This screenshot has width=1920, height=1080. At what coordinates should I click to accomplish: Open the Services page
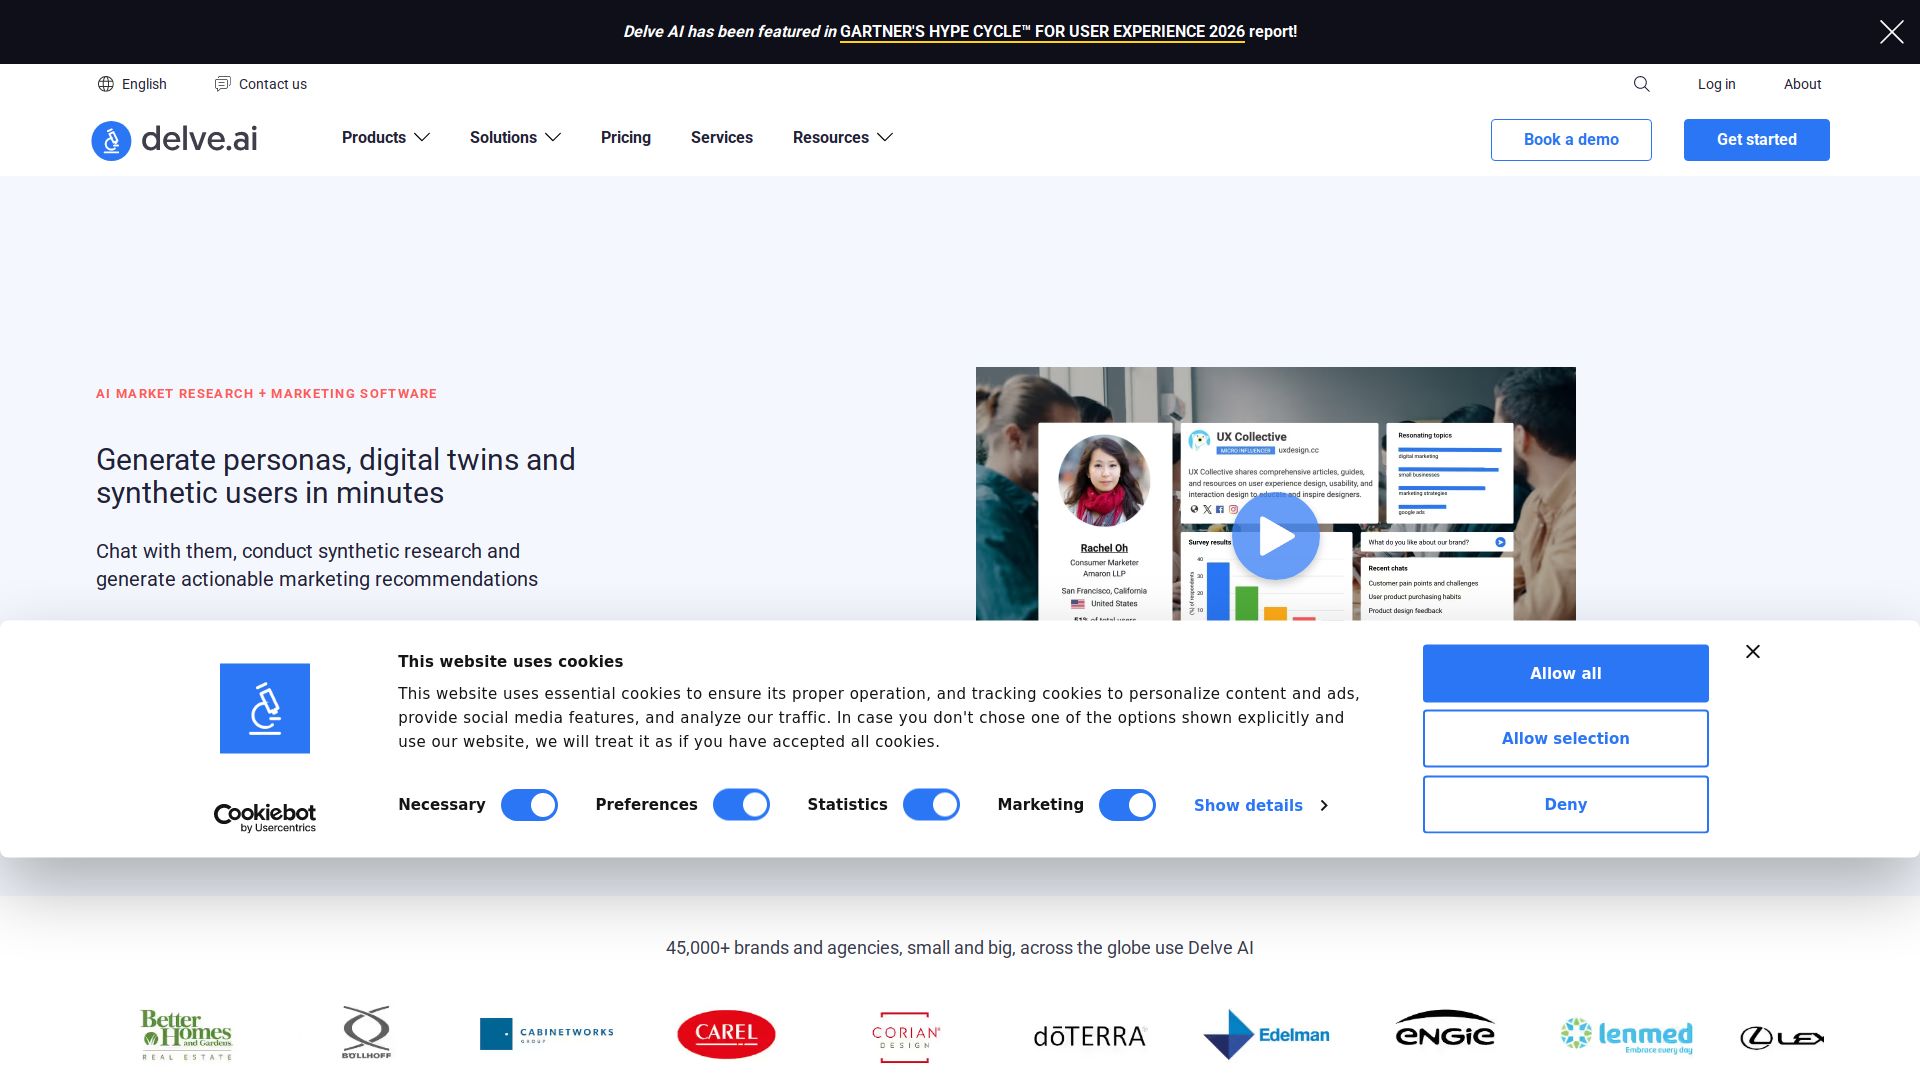pyautogui.click(x=722, y=138)
